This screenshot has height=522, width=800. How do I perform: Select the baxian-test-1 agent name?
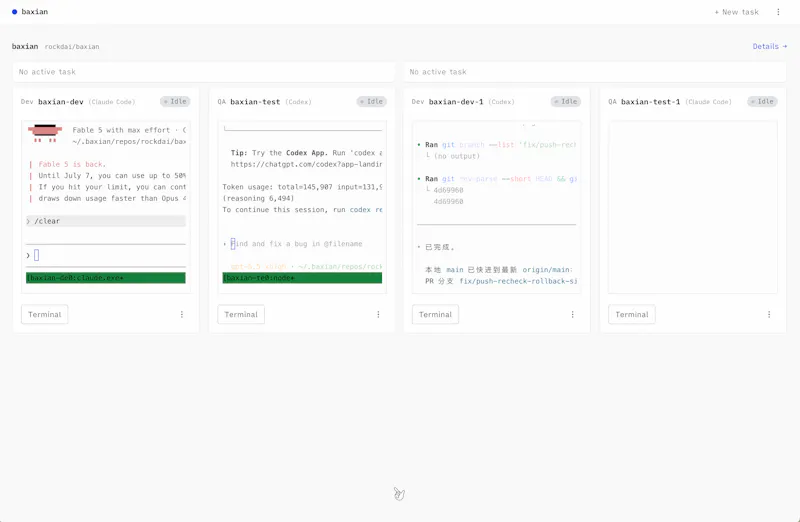pyautogui.click(x=651, y=102)
